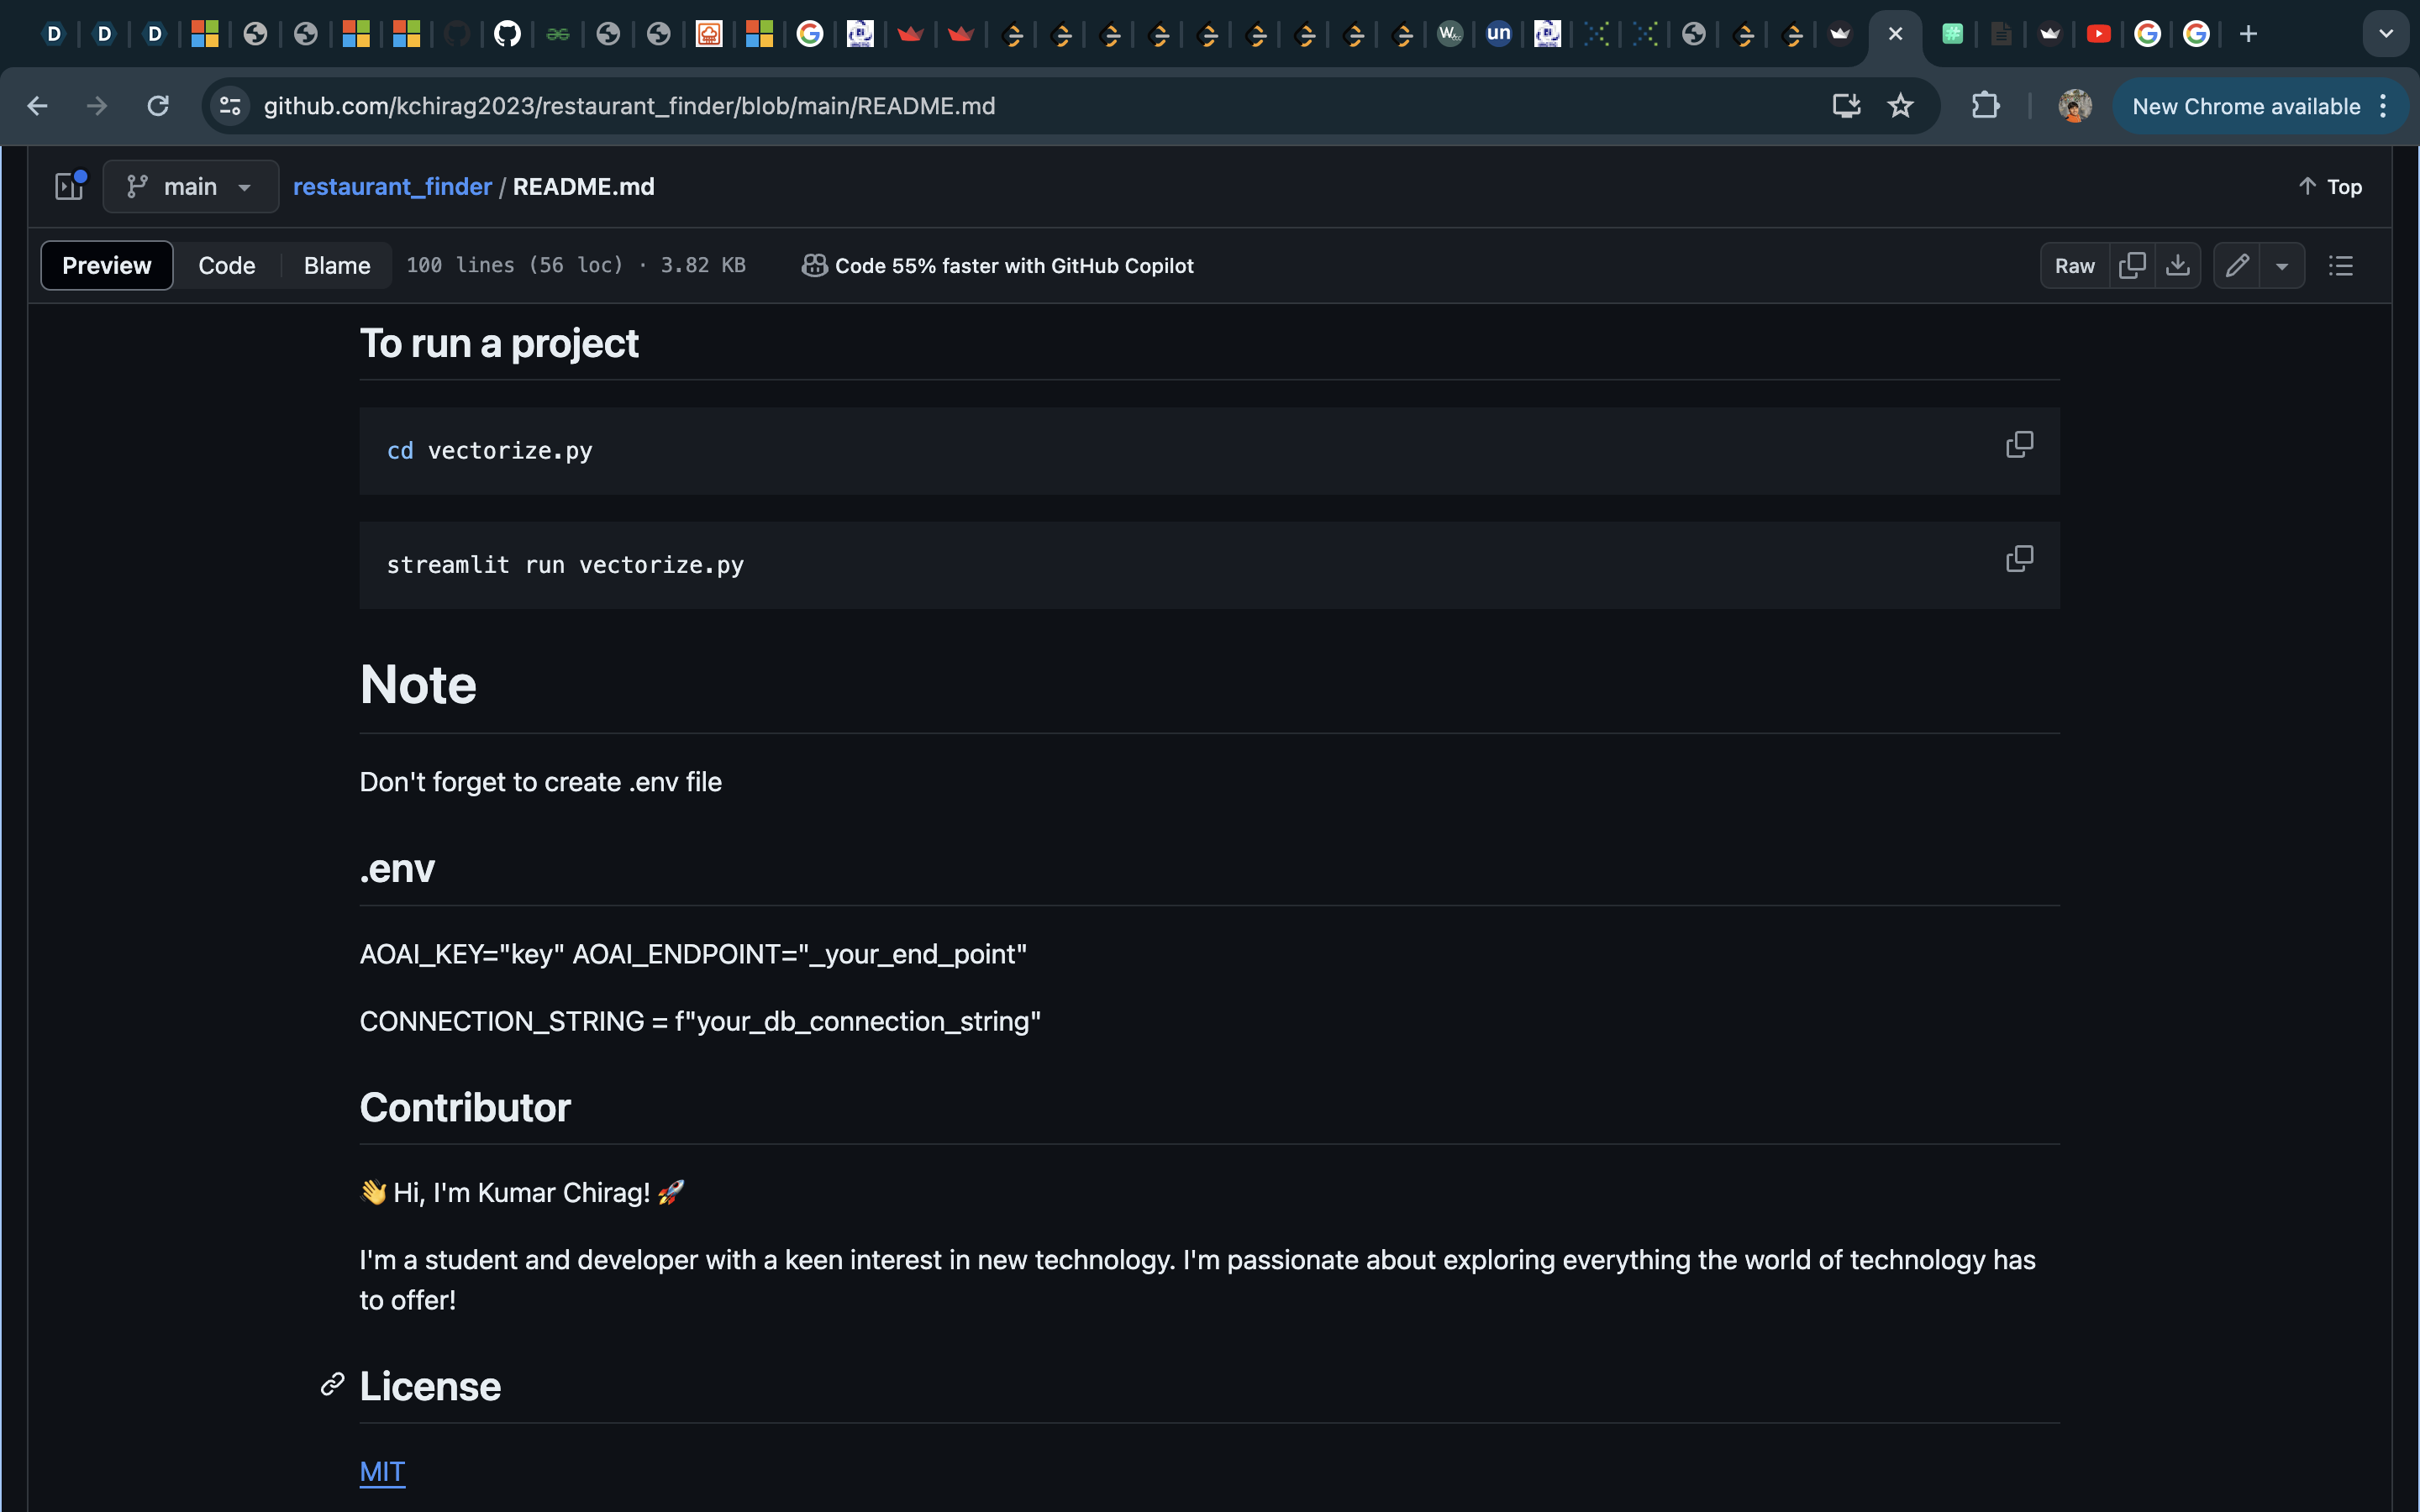Screen dimensions: 2420x1512
Task: Edit this file with pencil icon
Action: coord(2237,265)
